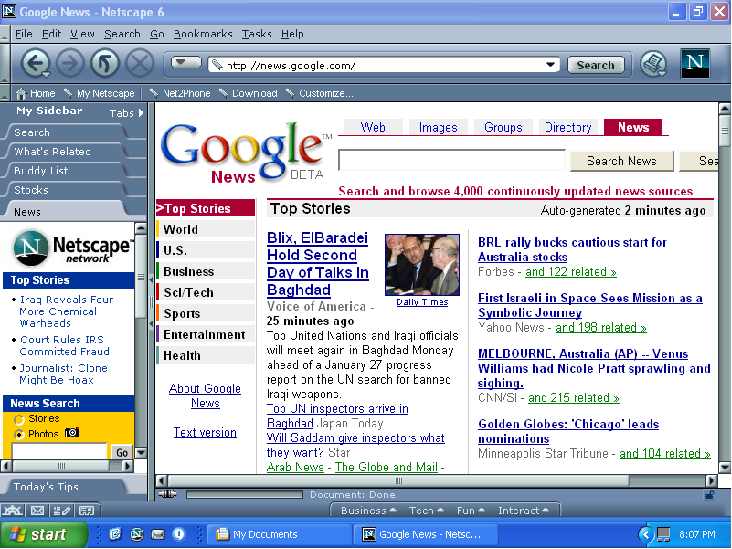
Task: Launch Netscape from quick launch icon
Action: click(137, 534)
